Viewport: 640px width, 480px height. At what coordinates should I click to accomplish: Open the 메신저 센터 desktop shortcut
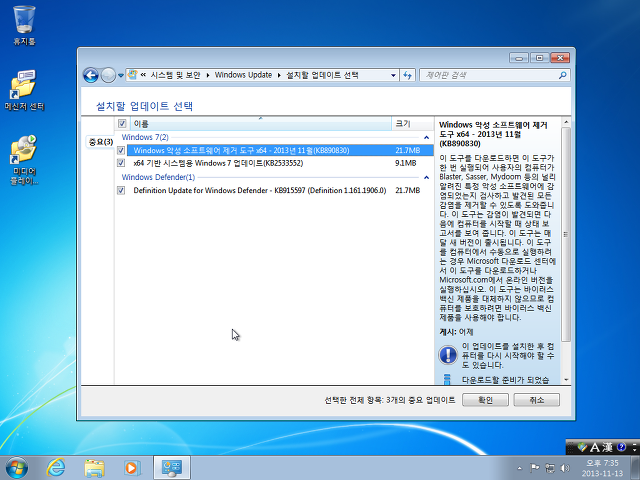(24, 90)
